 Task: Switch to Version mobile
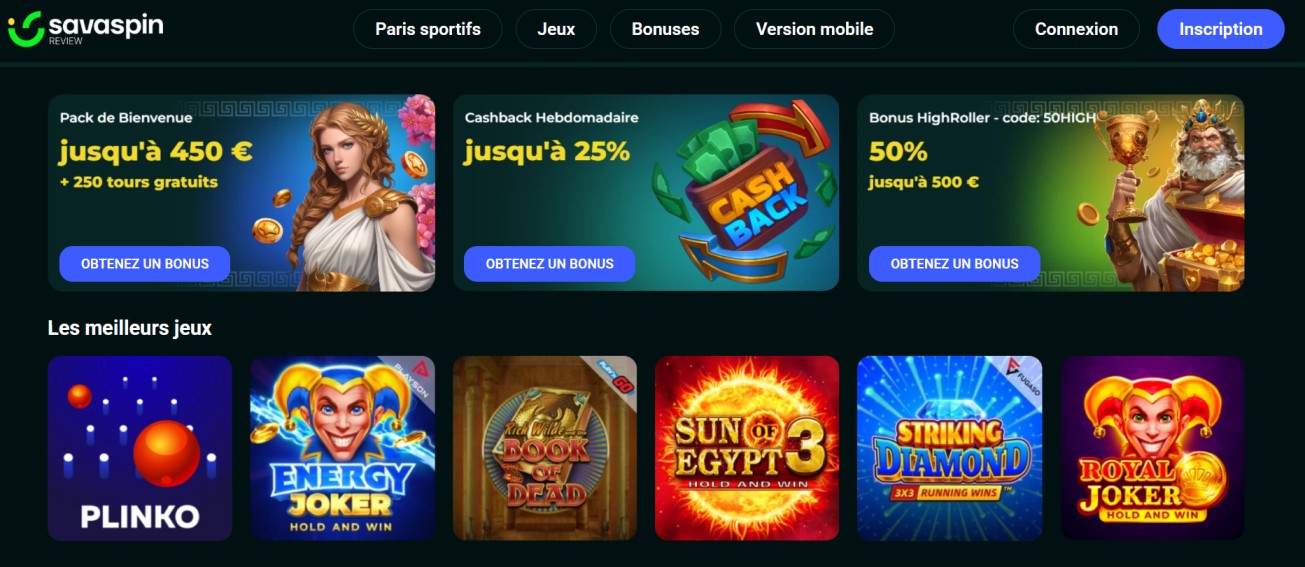click(814, 29)
